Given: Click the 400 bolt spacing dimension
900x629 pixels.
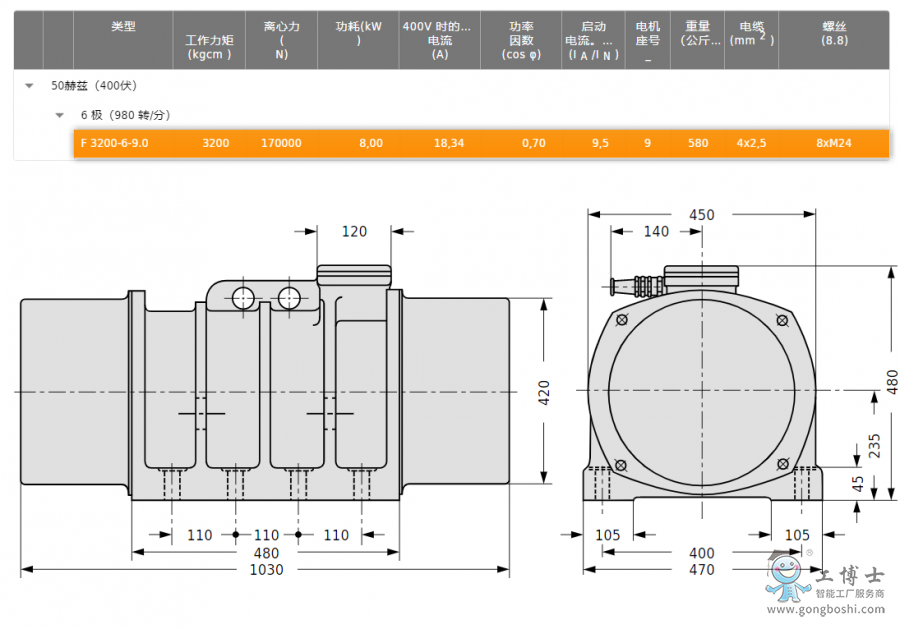Looking at the screenshot, I should click(701, 553).
